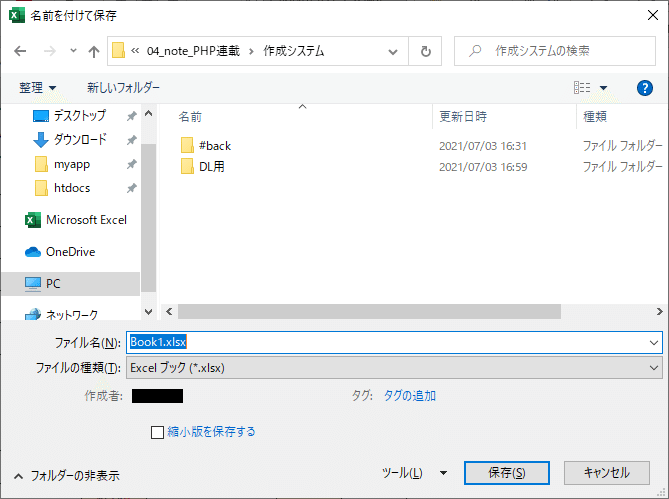Click the Excel icon in title bar
The height and width of the screenshot is (499, 669).
click(x=16, y=15)
